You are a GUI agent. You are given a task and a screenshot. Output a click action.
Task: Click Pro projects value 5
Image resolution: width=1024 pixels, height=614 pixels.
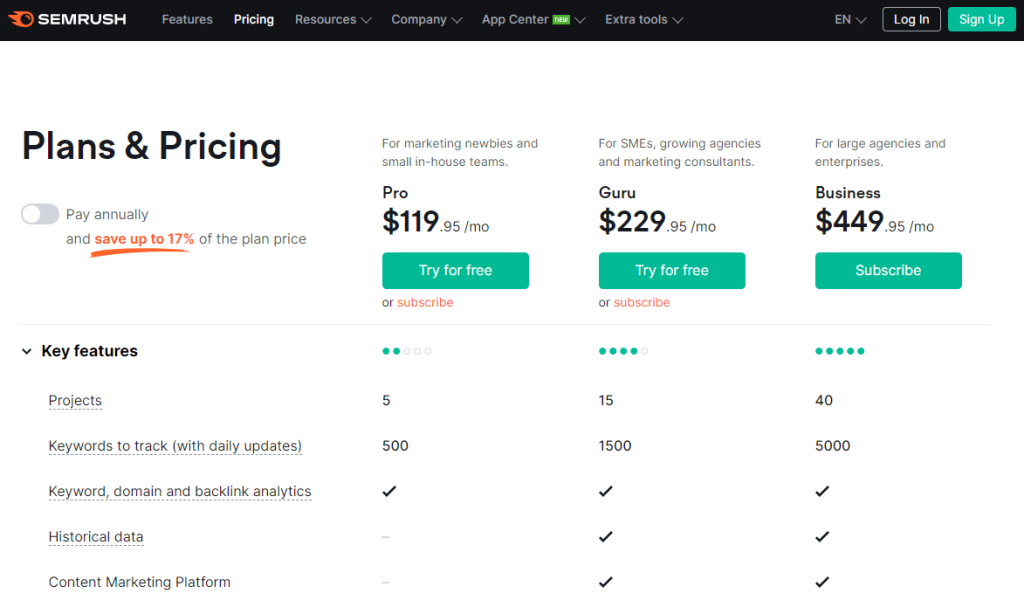pyautogui.click(x=386, y=400)
